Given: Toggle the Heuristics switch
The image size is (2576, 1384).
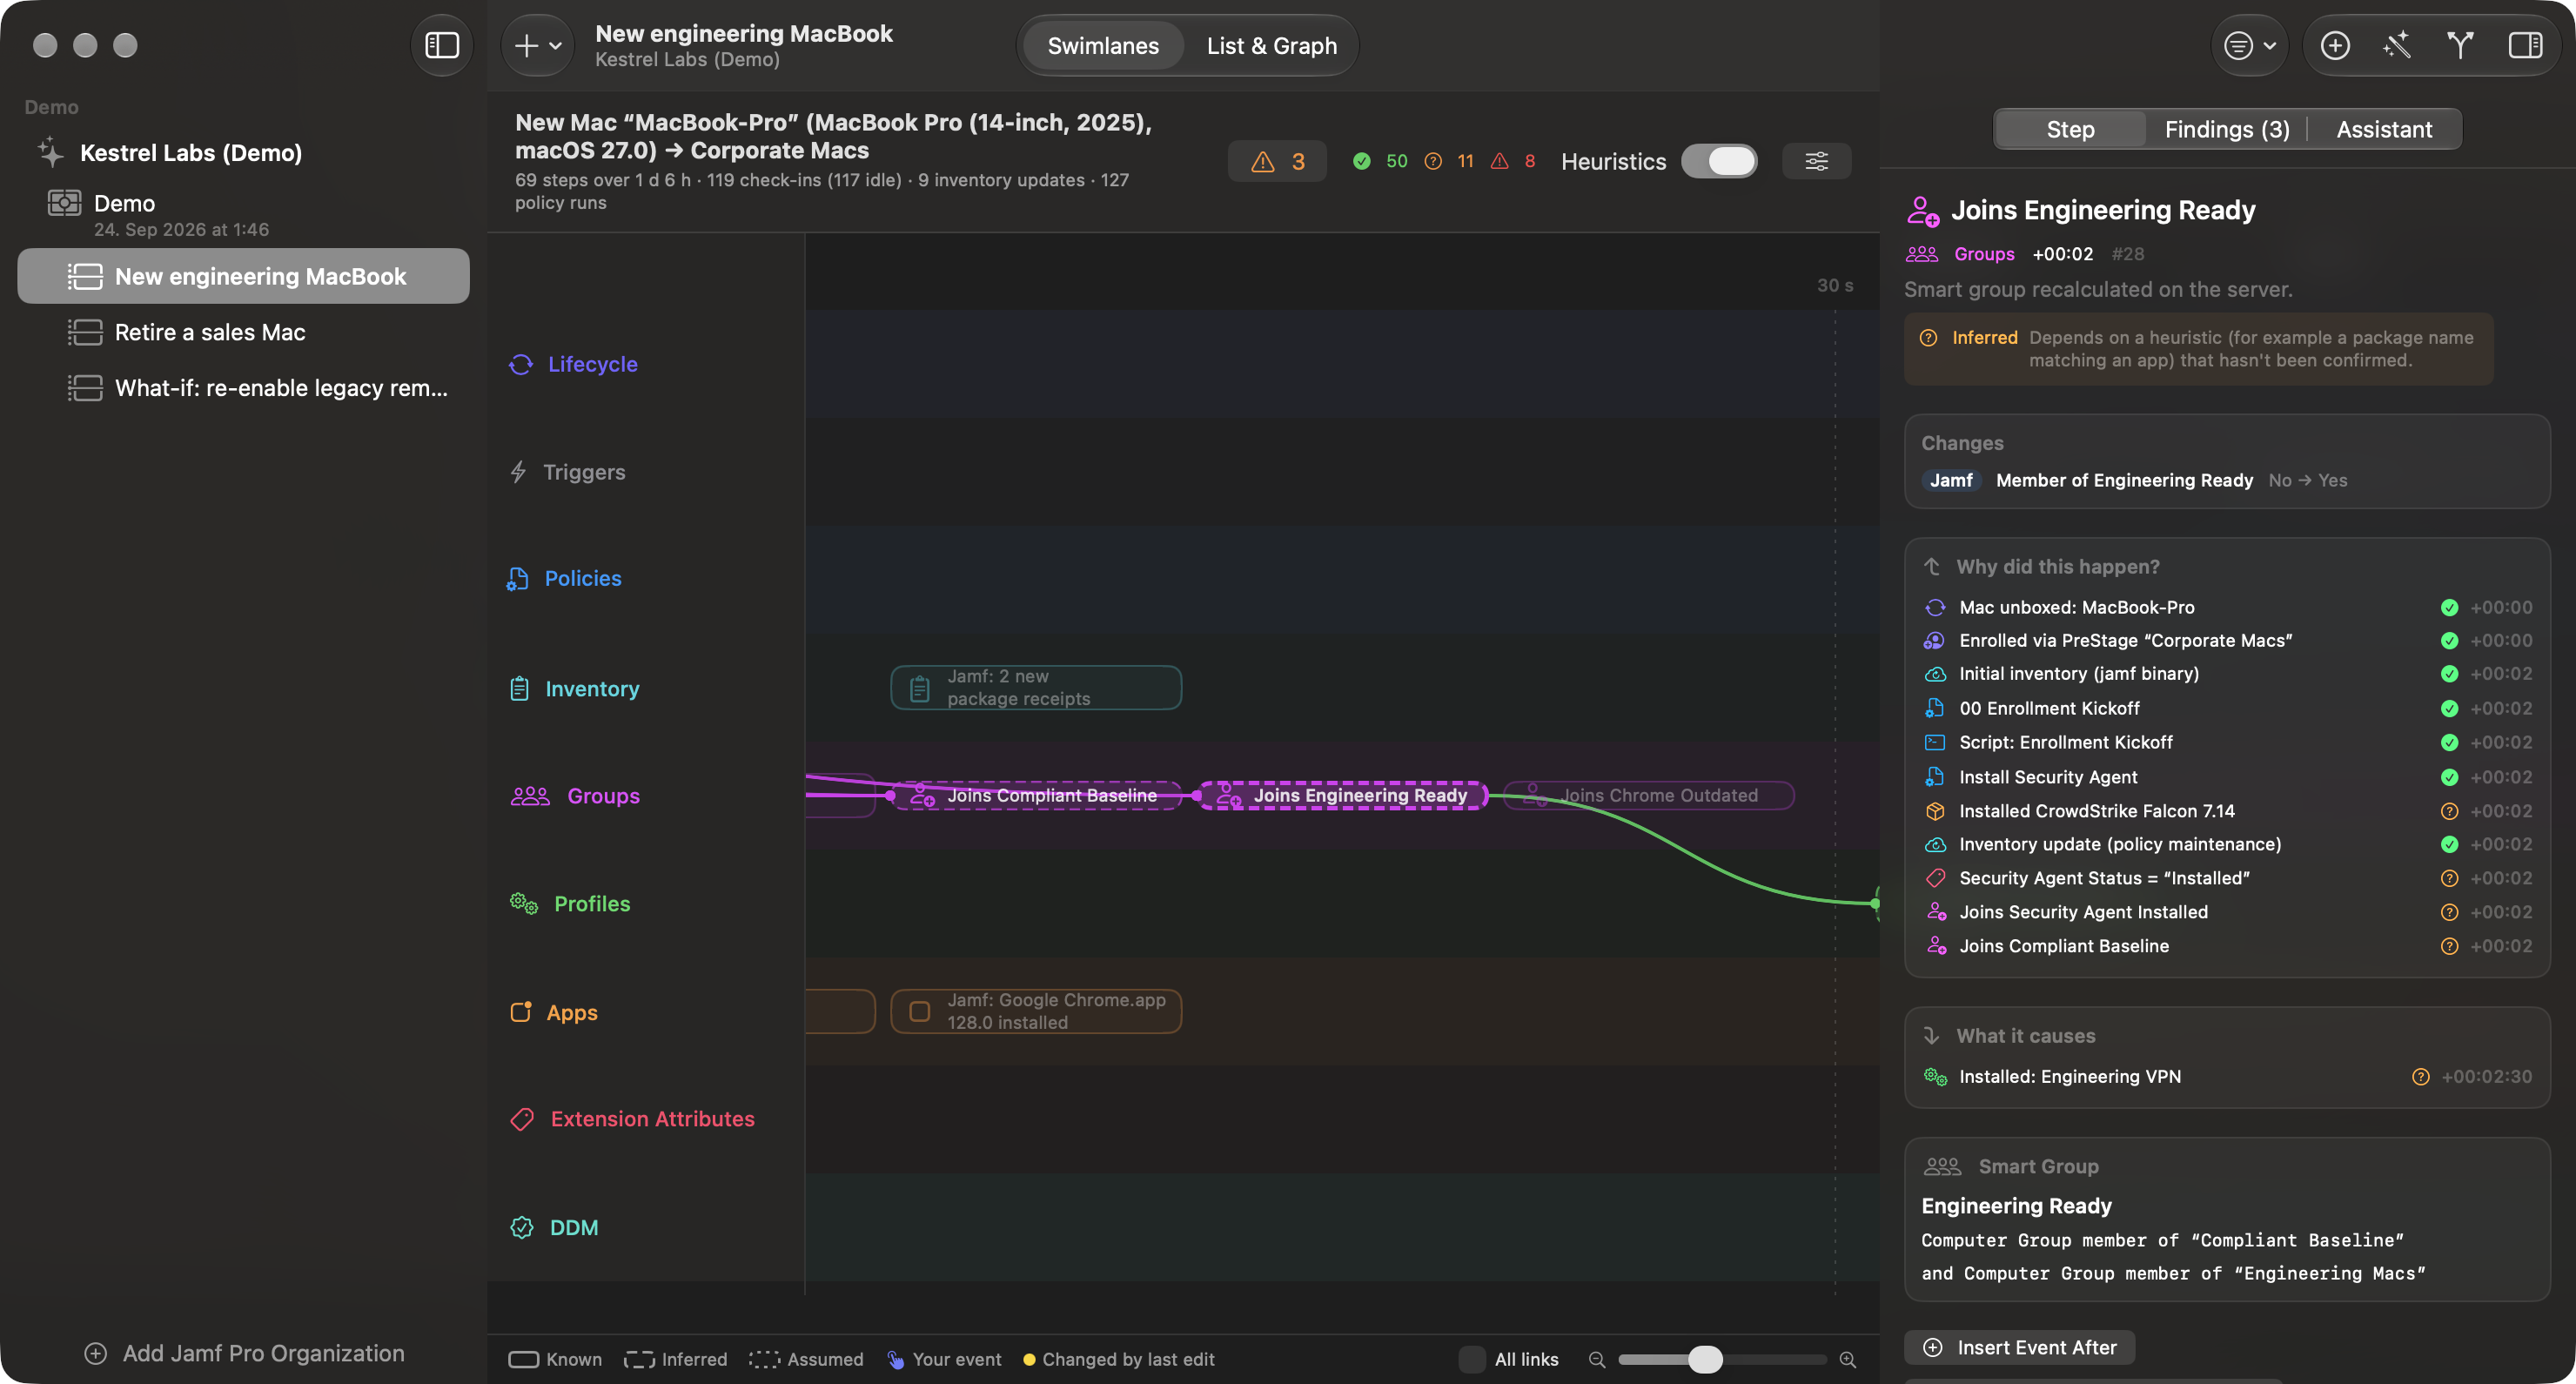Looking at the screenshot, I should pos(1719,161).
